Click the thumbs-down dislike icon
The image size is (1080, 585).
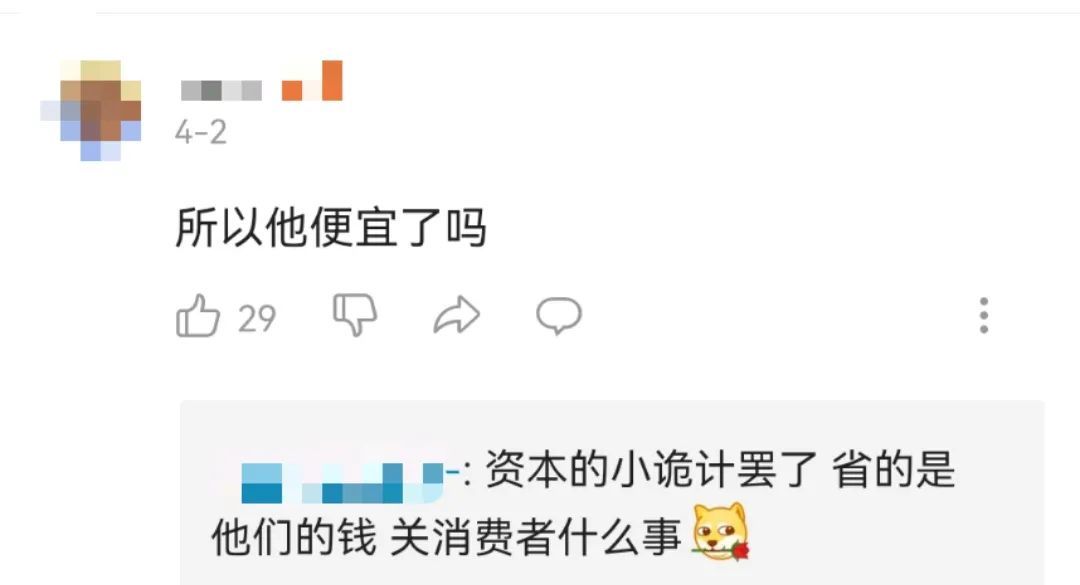coord(355,315)
